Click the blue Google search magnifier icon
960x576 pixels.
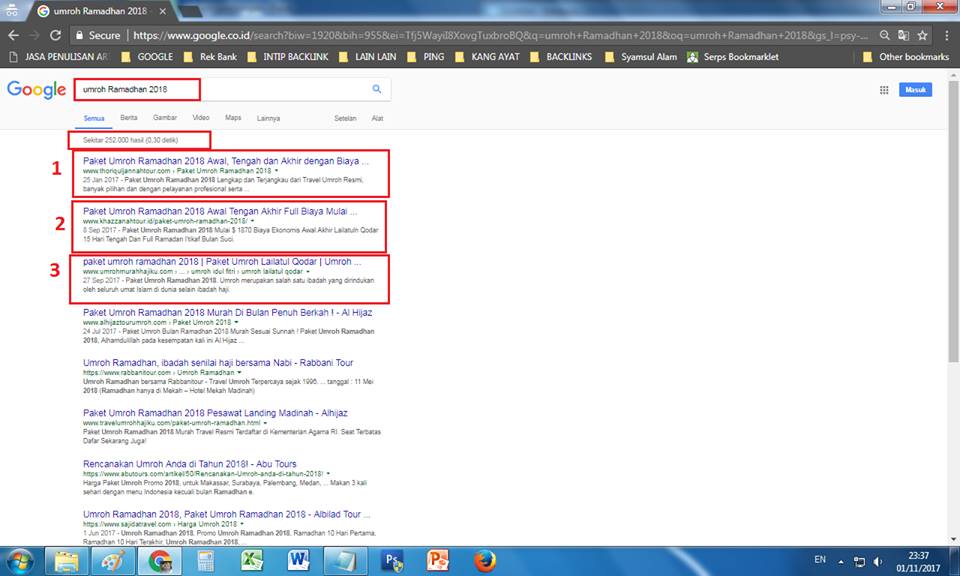click(x=377, y=89)
